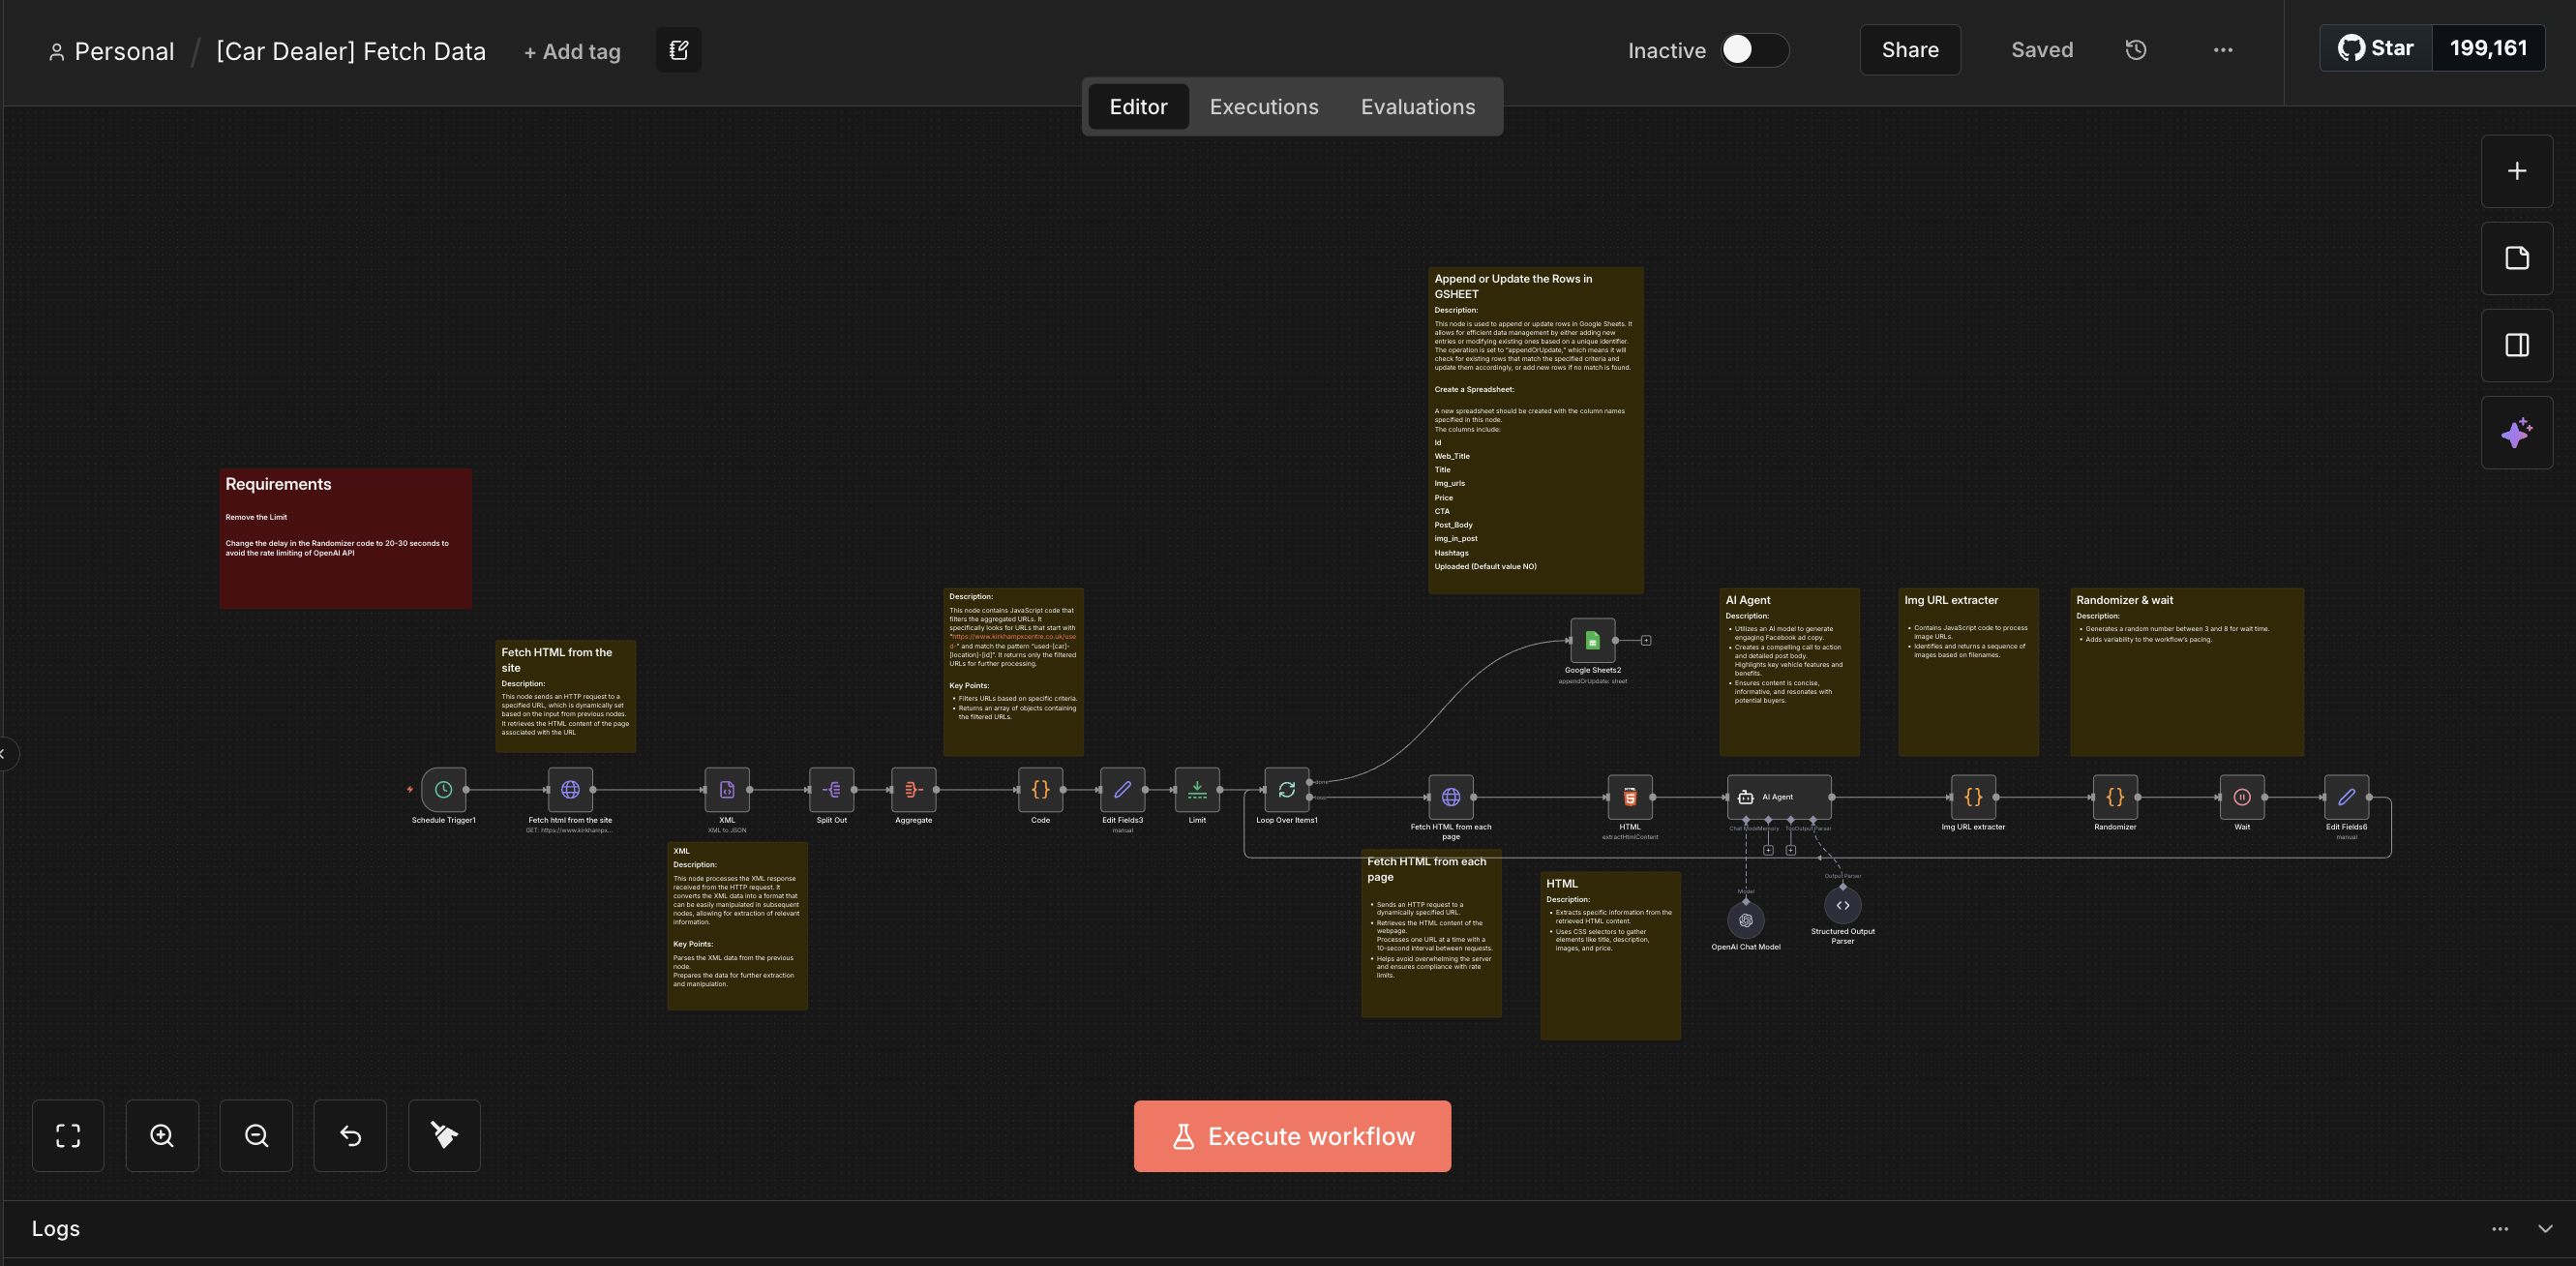This screenshot has width=2576, height=1266.
Task: Open the HTML extractHtmlContent node
Action: pos(1630,797)
